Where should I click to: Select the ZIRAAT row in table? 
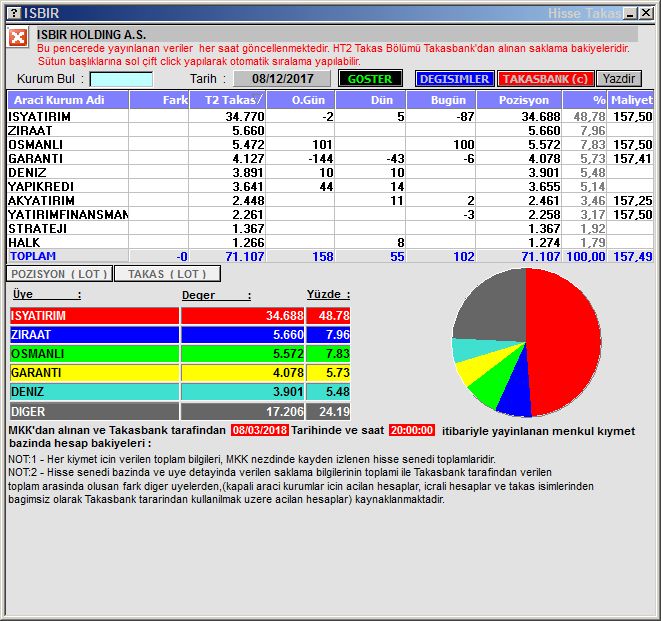[x=330, y=130]
